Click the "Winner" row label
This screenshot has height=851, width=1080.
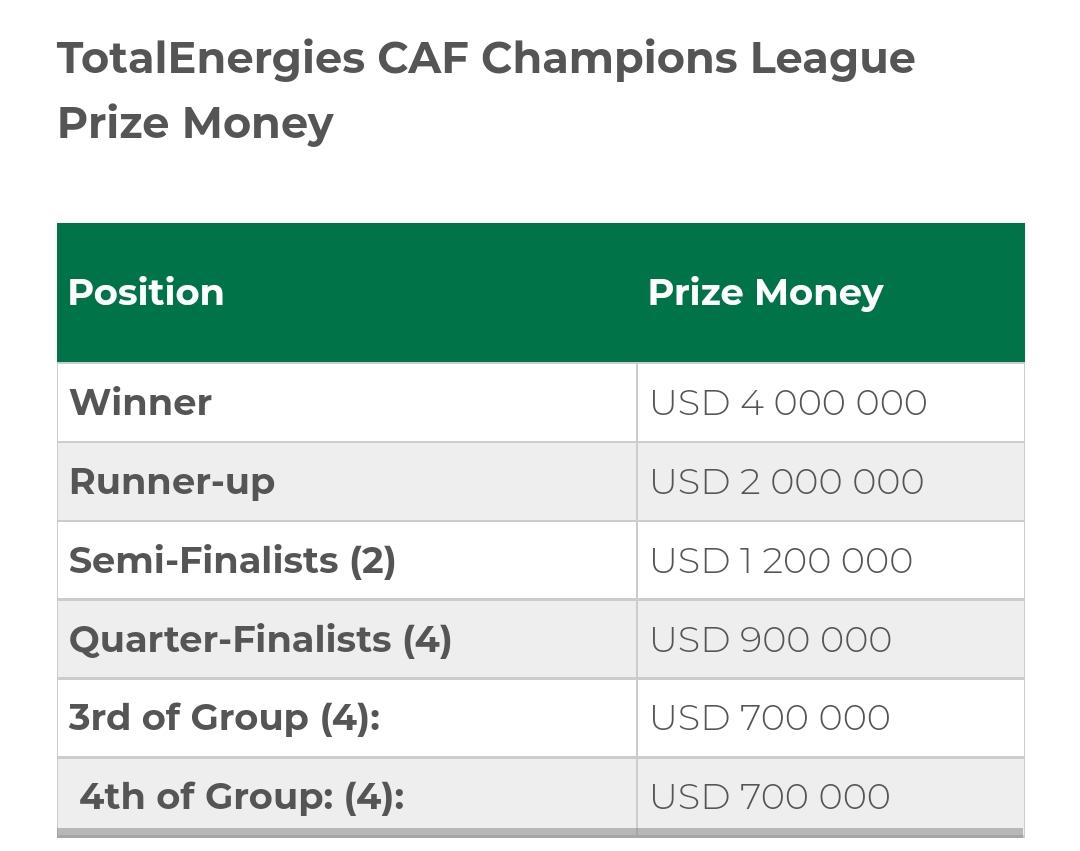(x=140, y=403)
